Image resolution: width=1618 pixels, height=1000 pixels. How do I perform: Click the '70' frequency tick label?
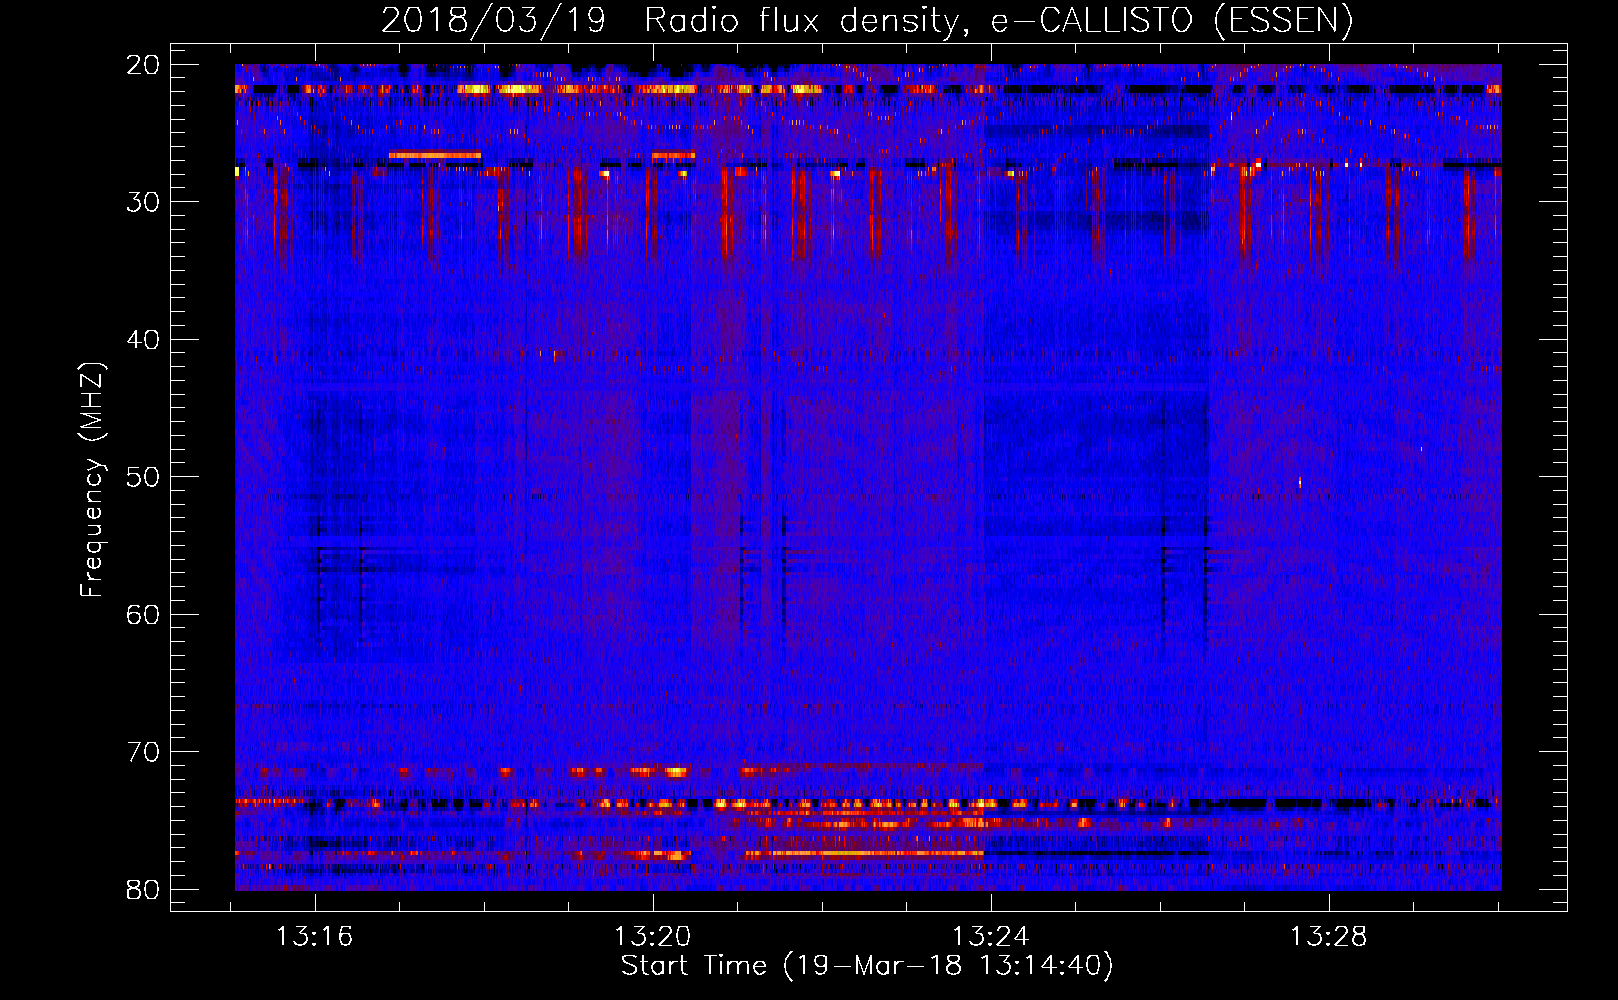coord(144,752)
